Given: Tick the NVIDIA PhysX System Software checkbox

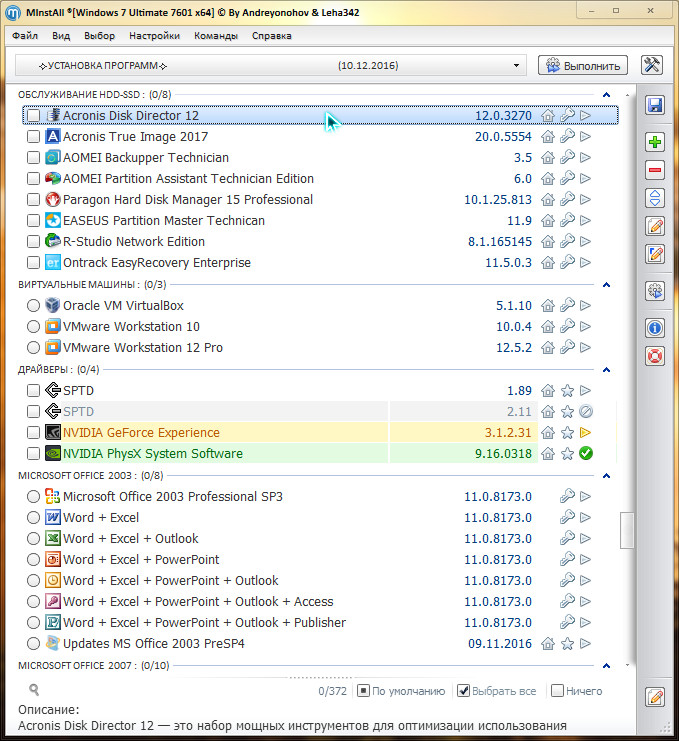Looking at the screenshot, I should point(33,454).
